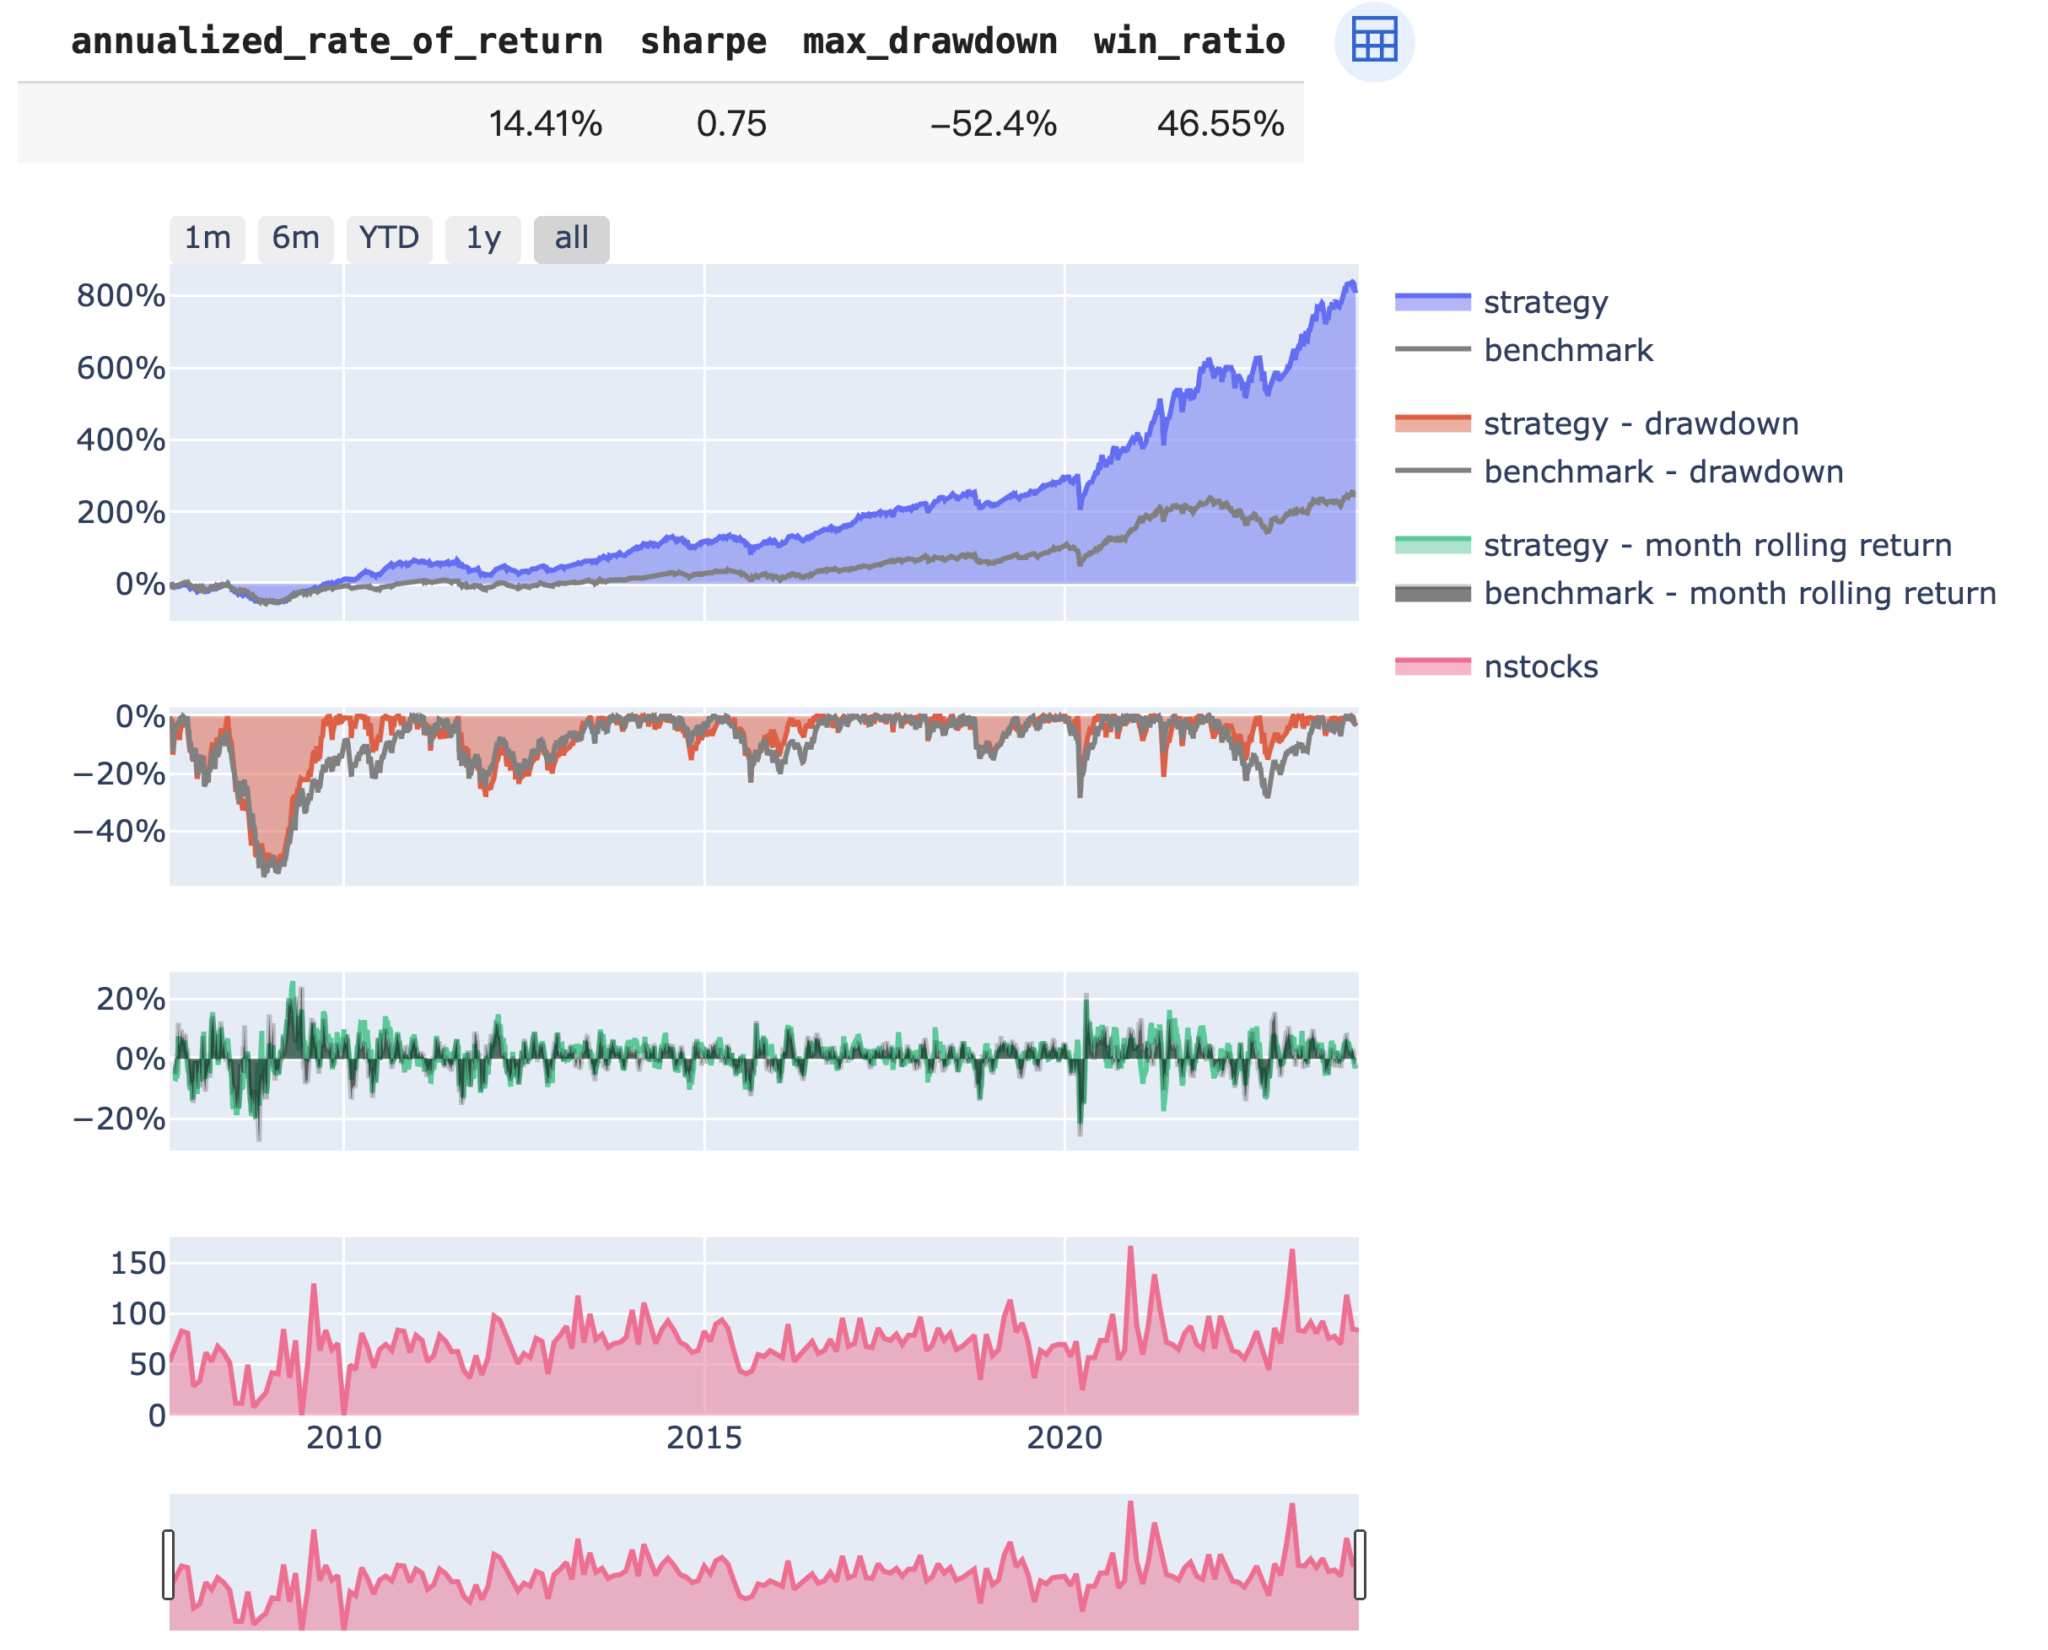Viewport: 2048px width, 1650px height.
Task: Click the max_drawdown column header
Action: point(929,42)
